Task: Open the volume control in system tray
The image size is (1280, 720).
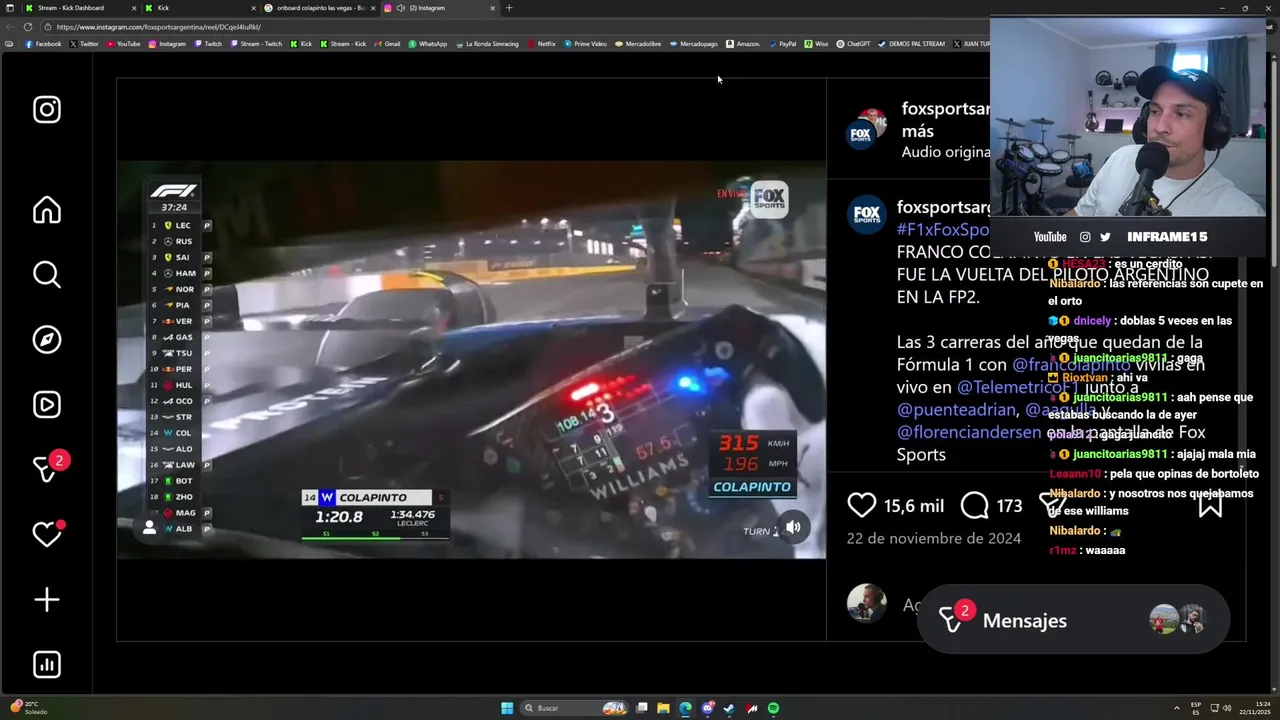Action: (1227, 708)
